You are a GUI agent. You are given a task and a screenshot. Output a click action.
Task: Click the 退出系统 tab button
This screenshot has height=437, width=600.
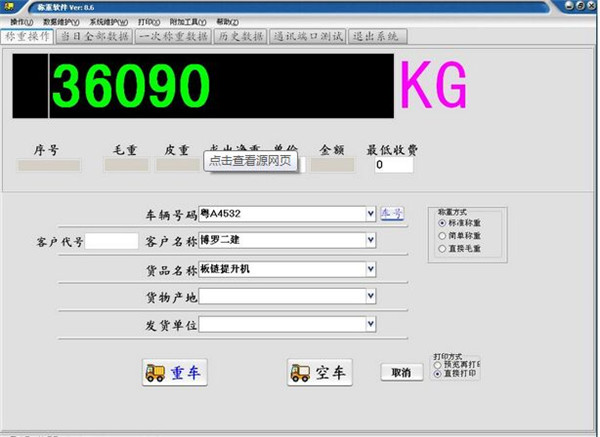[377, 36]
